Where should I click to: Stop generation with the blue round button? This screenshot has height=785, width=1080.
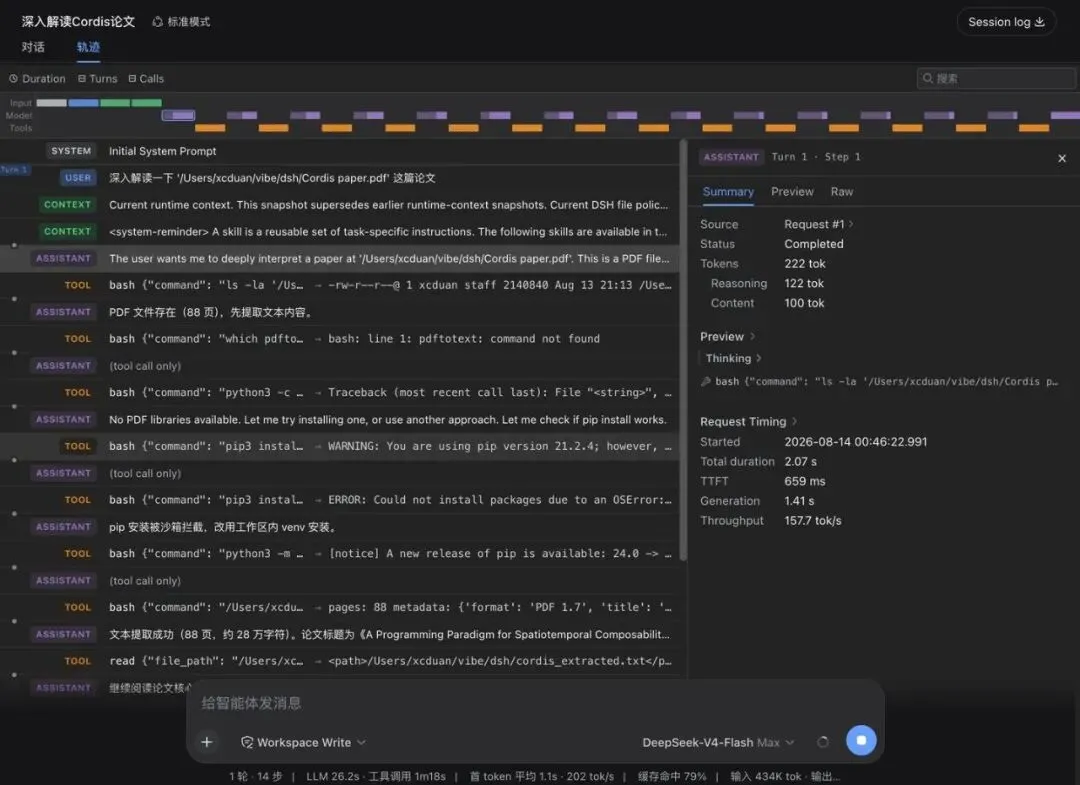point(861,741)
